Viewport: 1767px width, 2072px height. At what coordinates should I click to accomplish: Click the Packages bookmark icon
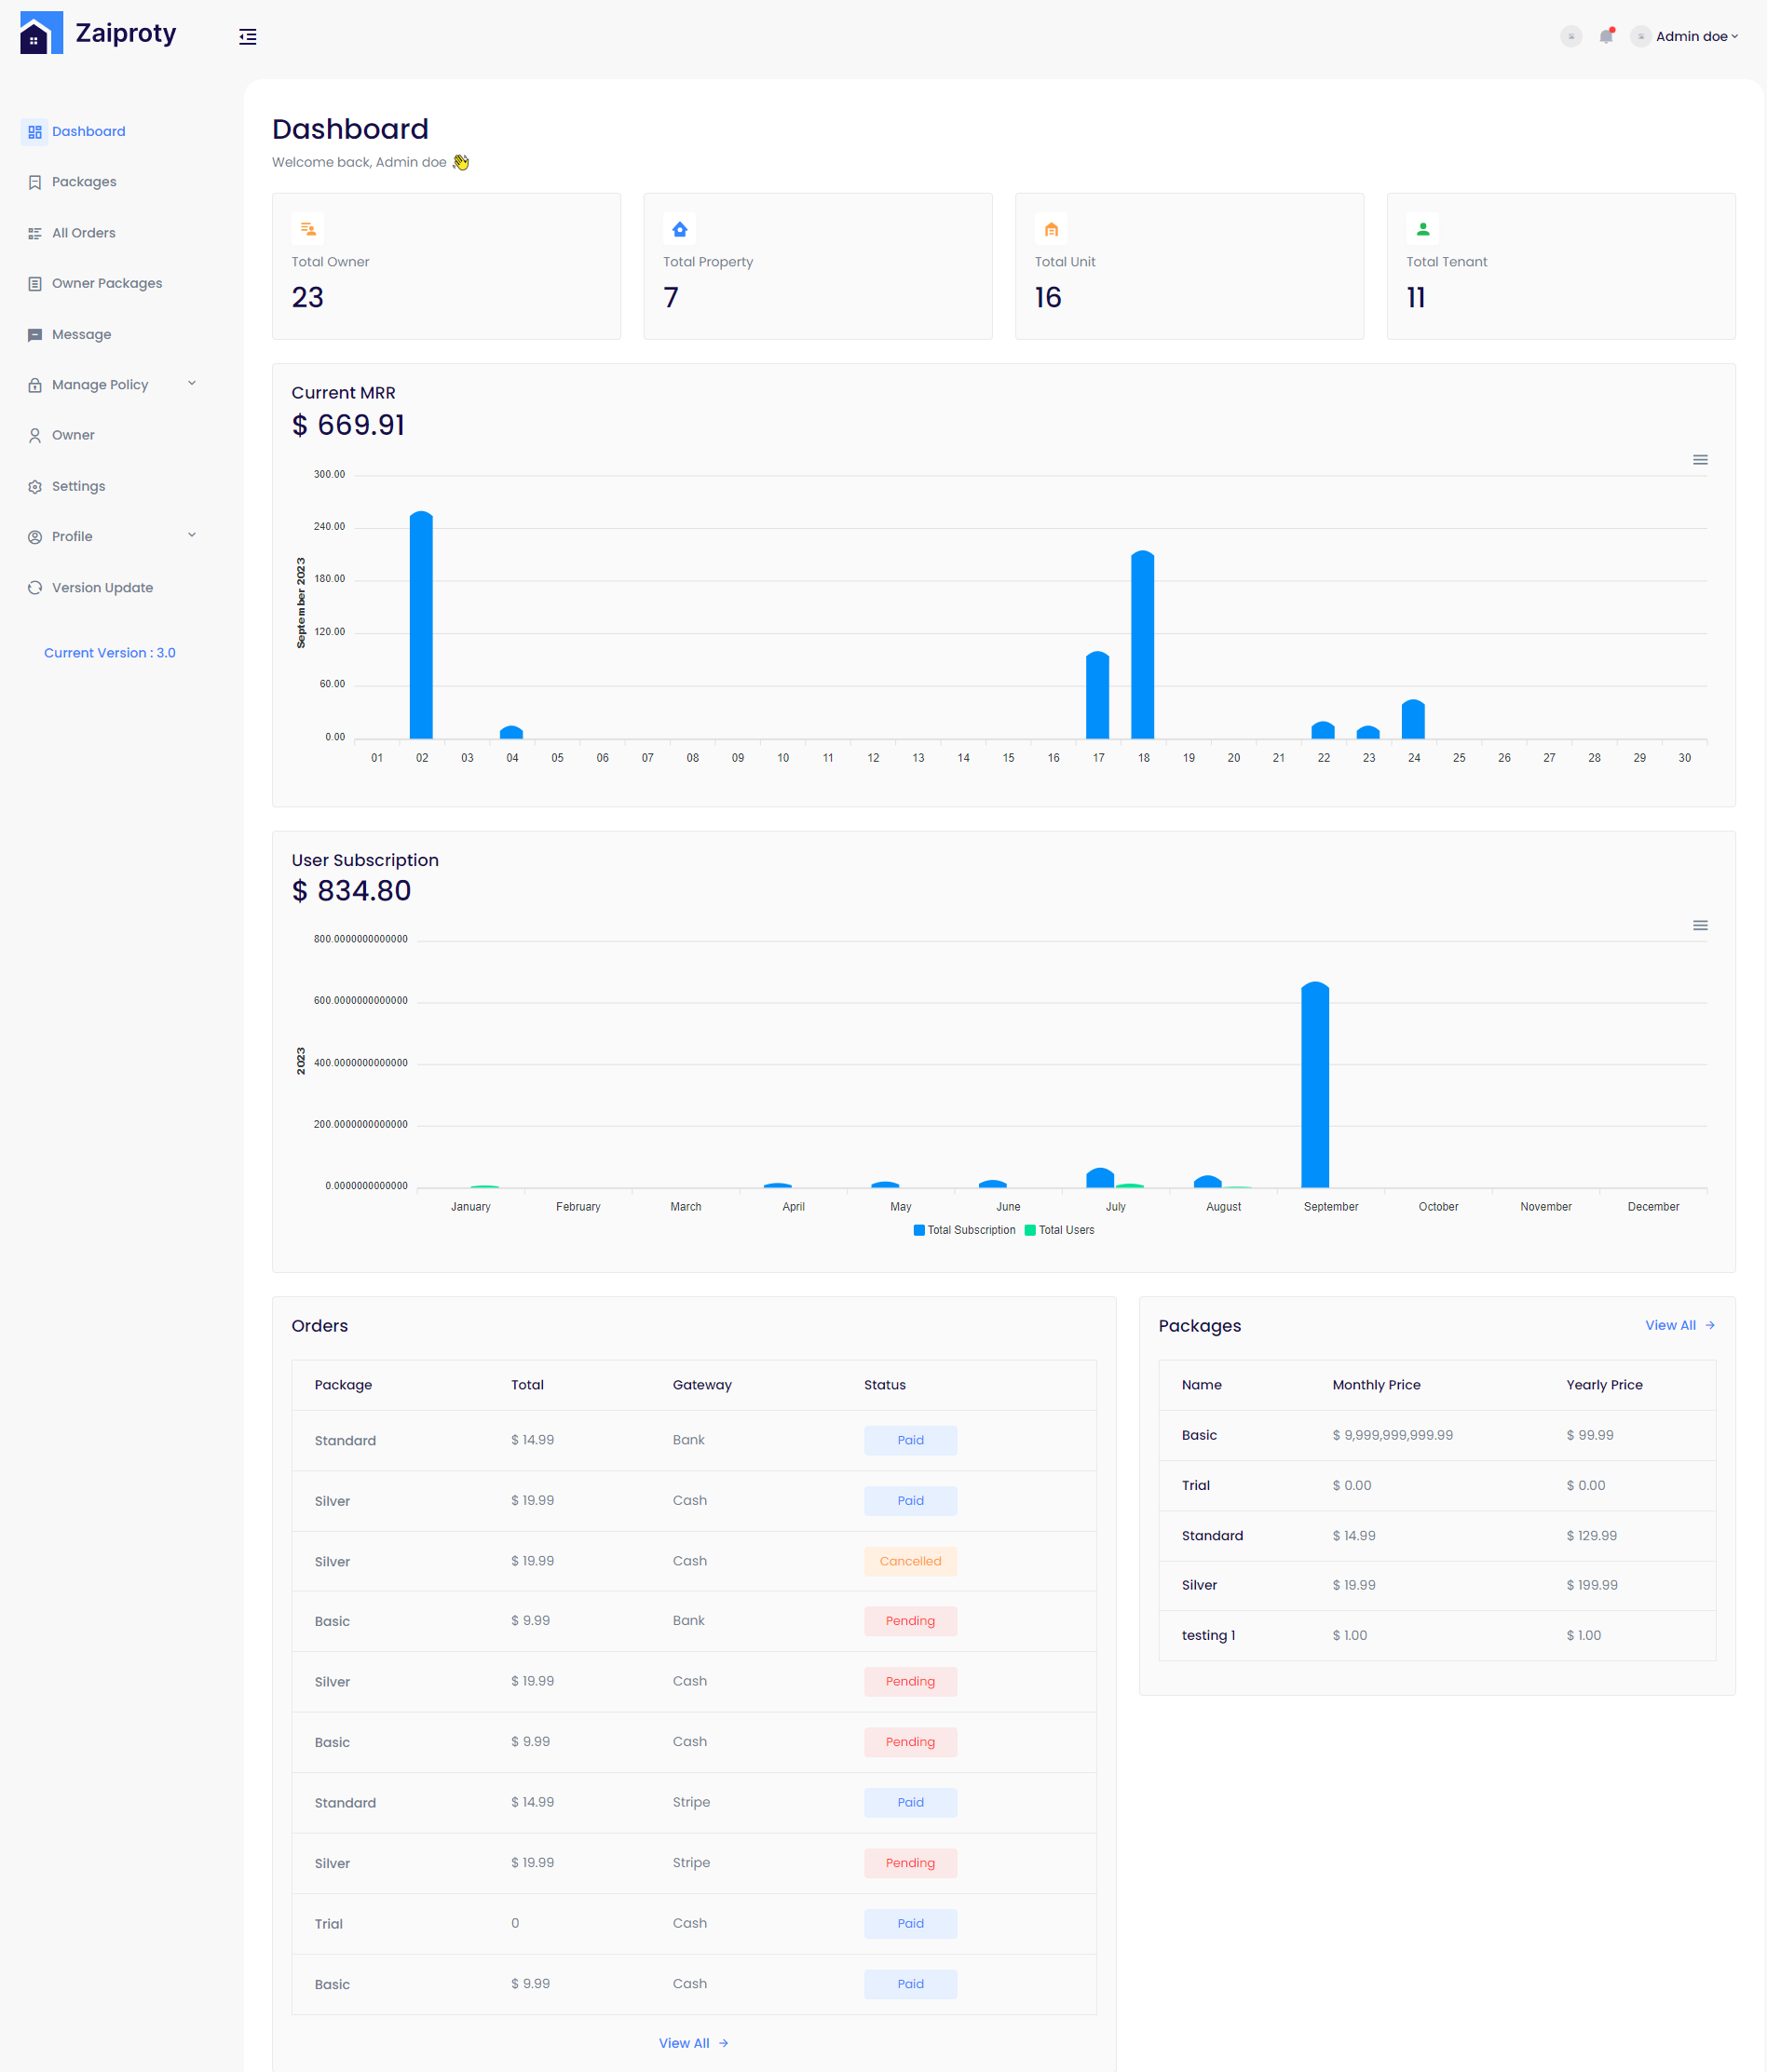pos(35,182)
